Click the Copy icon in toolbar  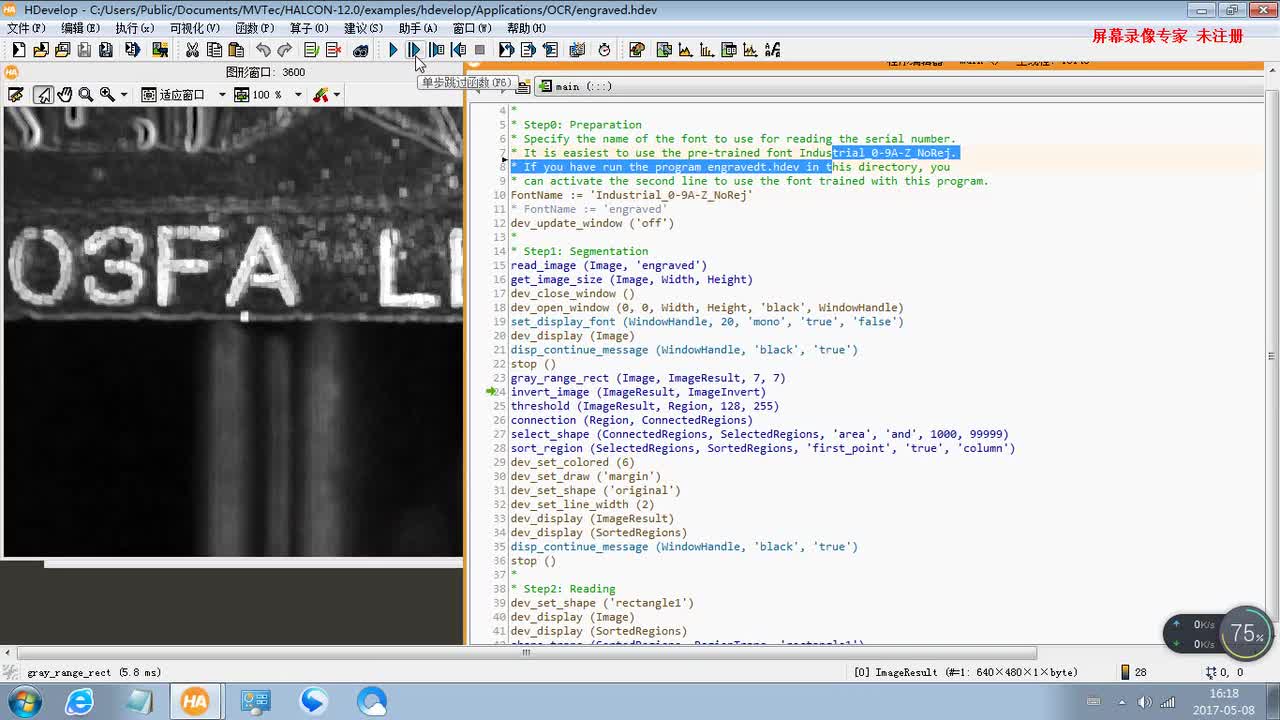[214, 50]
